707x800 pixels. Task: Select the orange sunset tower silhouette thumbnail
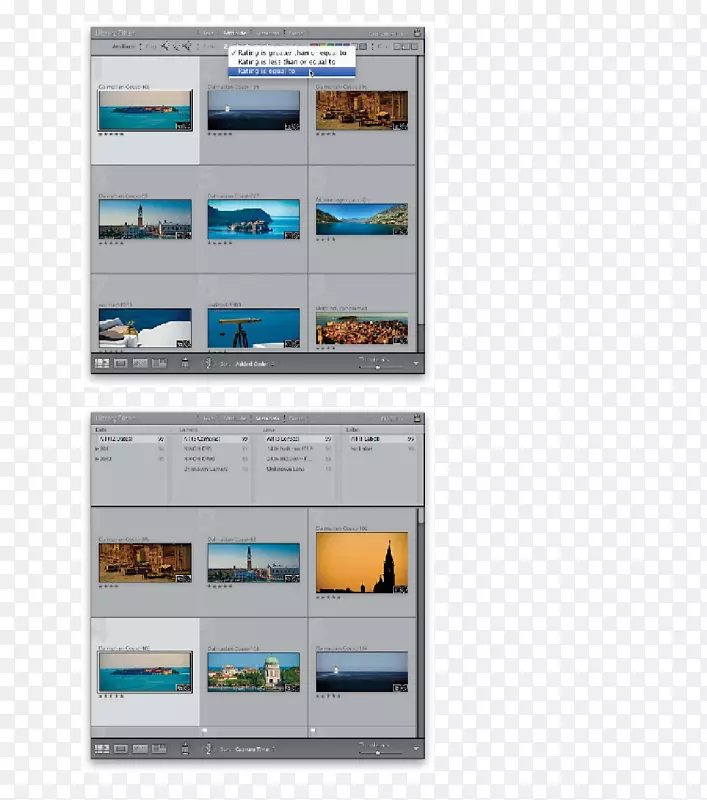(362, 564)
